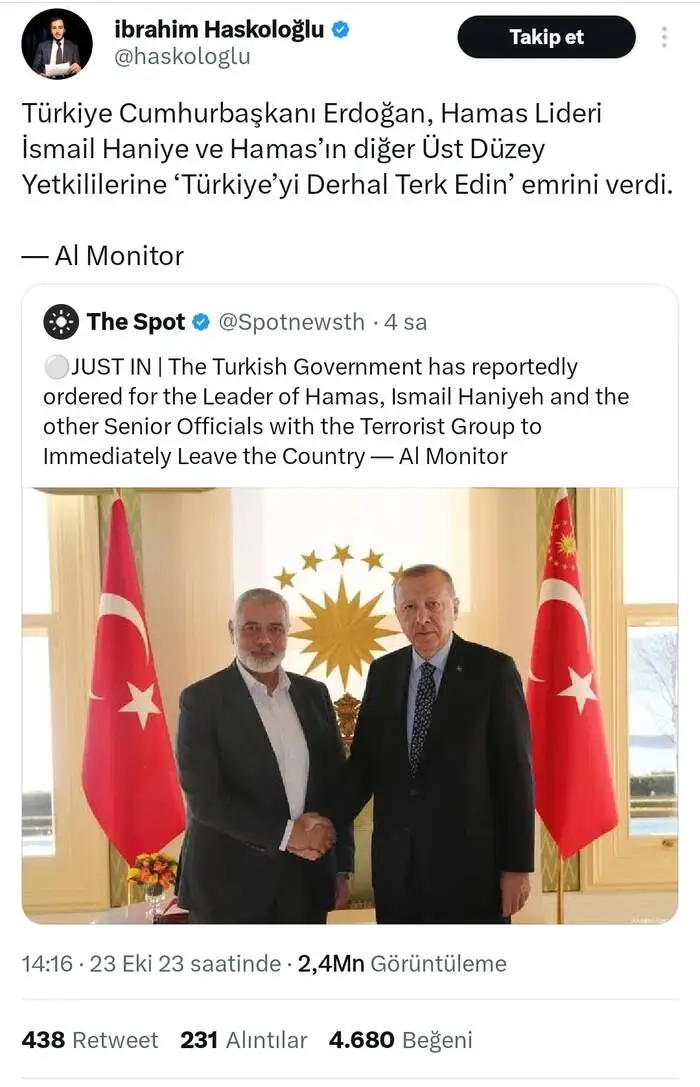Open the 231 Alıntılar list
This screenshot has width=700, height=1087.
(x=235, y=1039)
